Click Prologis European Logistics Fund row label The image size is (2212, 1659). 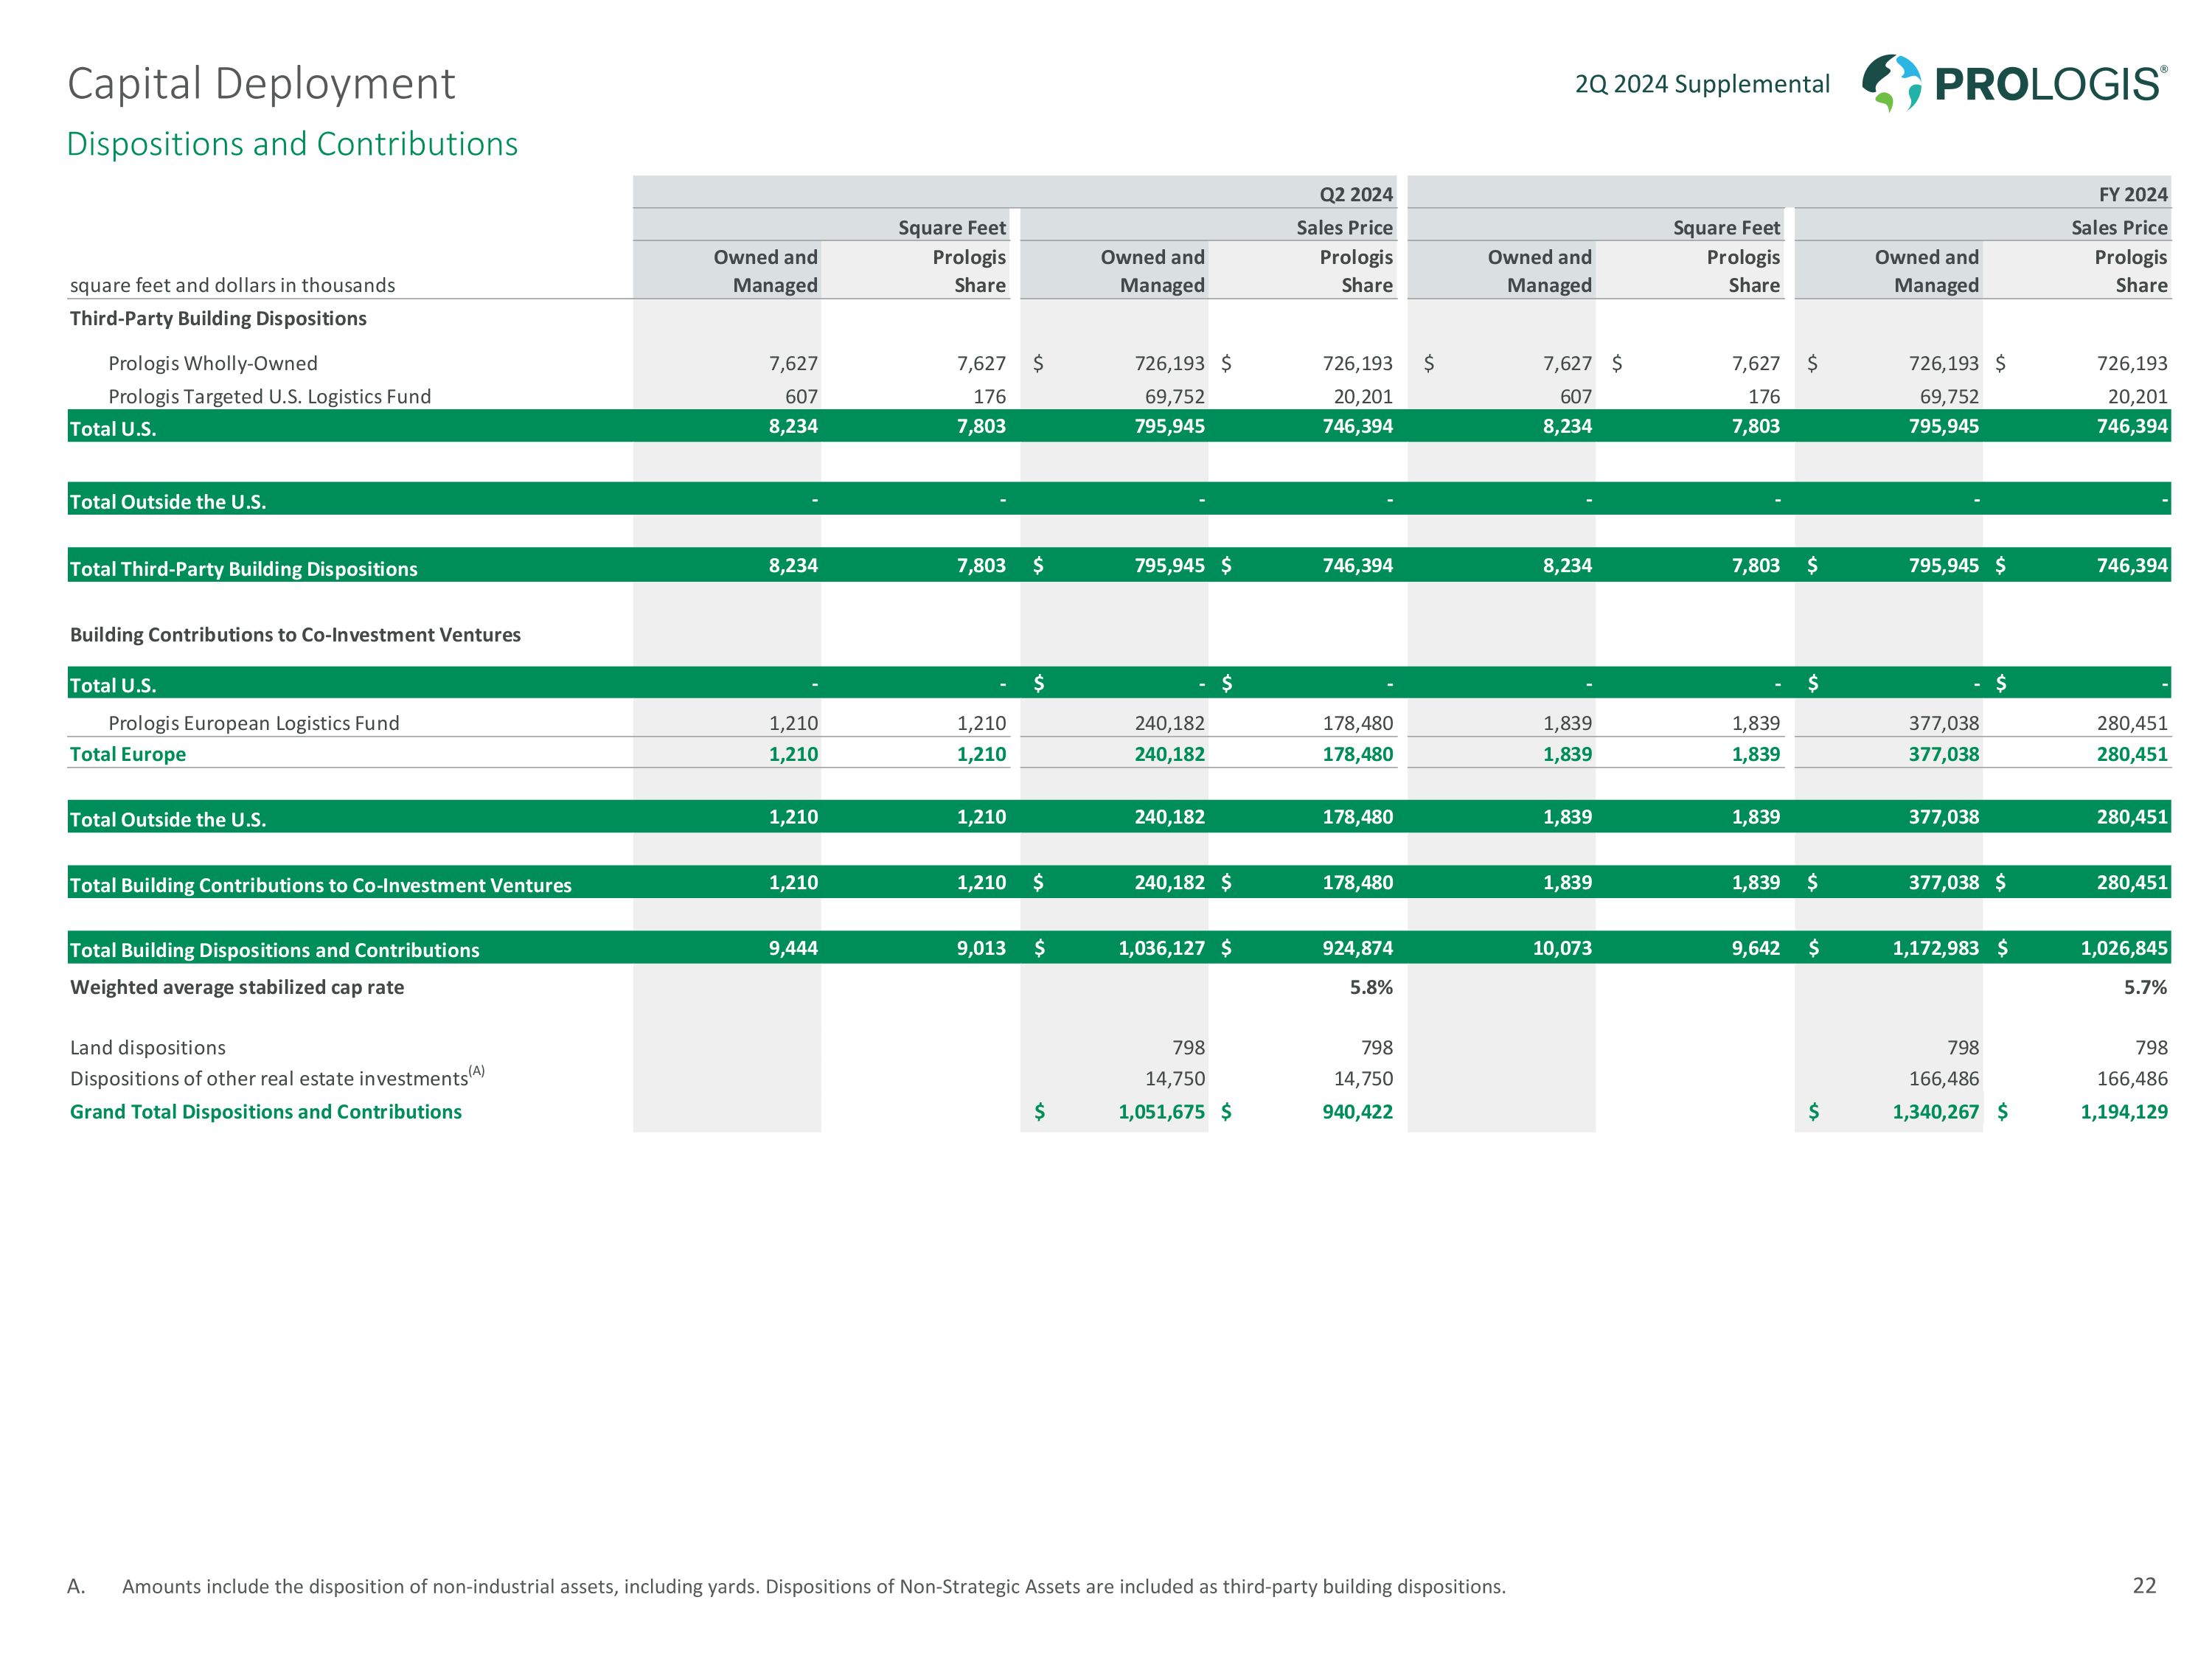(253, 723)
